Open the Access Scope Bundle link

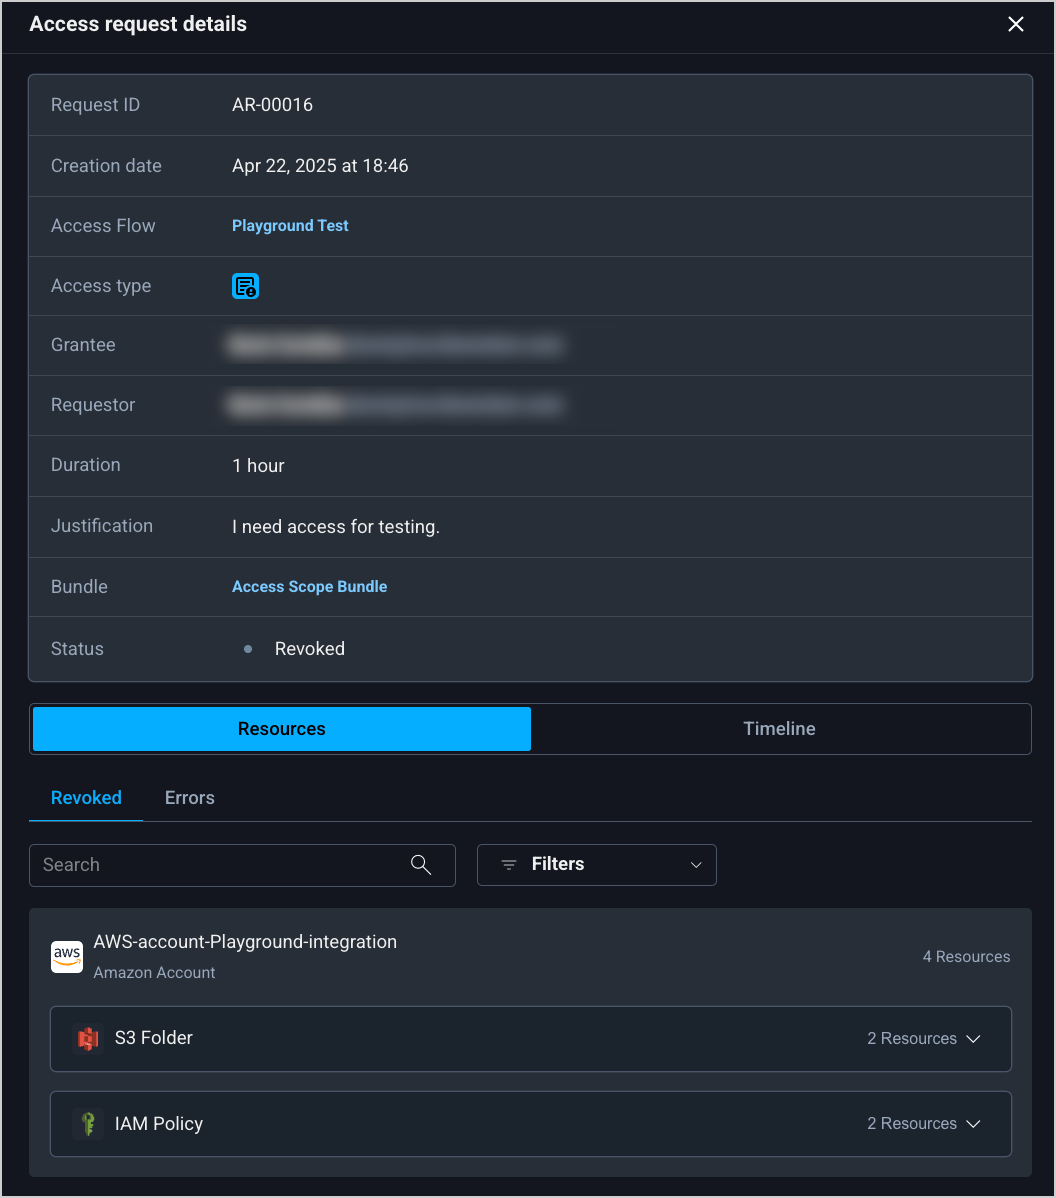point(309,587)
